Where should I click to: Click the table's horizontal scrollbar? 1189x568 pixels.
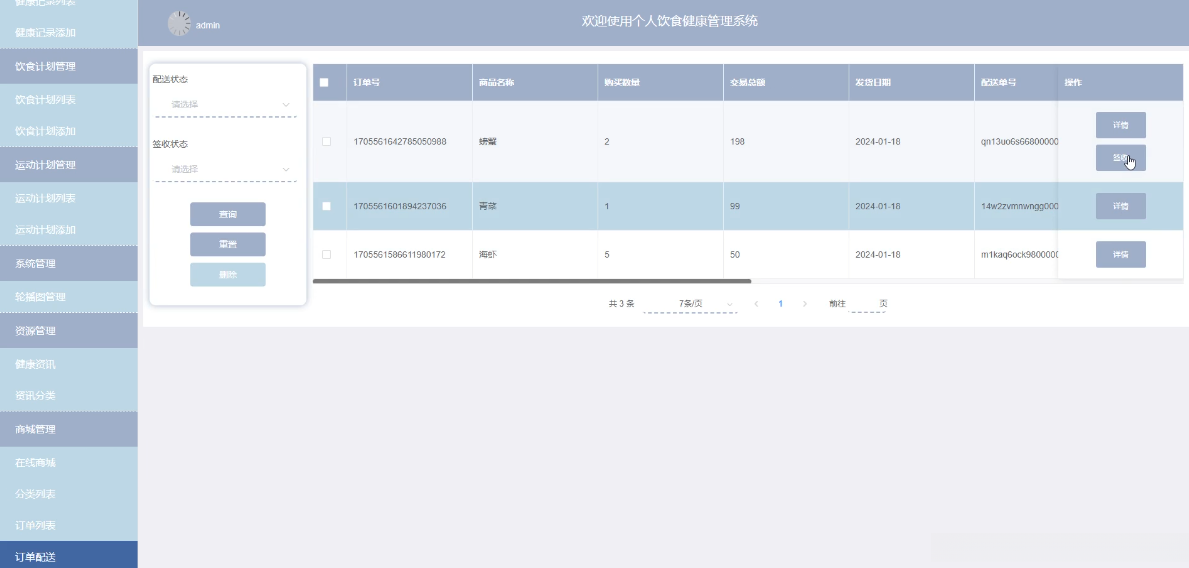point(532,281)
